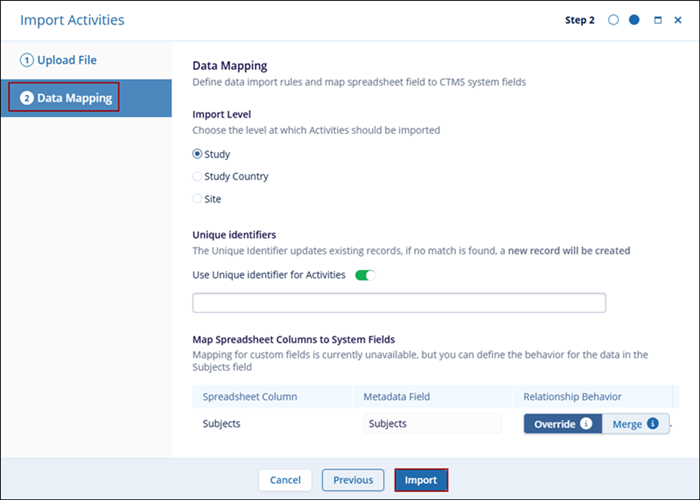Image resolution: width=700 pixels, height=500 pixels.
Task: Click the first step indicator circle
Action: point(613,20)
